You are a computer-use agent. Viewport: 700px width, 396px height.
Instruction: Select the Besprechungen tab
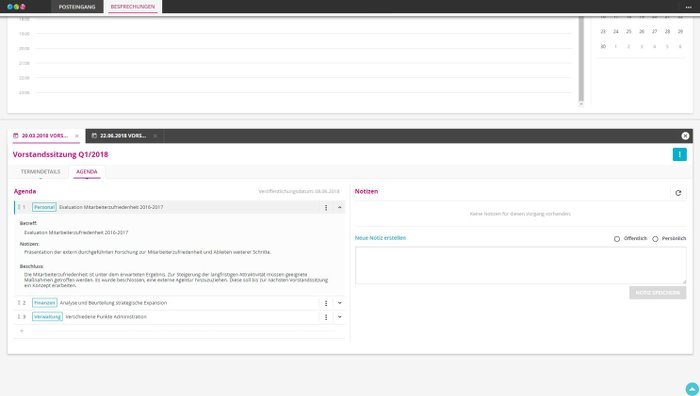(x=133, y=7)
